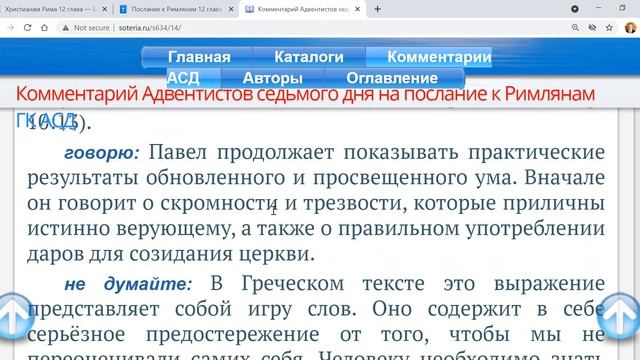Viewport: 640px width, 360px height.
Task: Close the Послание к Римлянам tab
Action: [x=231, y=9]
